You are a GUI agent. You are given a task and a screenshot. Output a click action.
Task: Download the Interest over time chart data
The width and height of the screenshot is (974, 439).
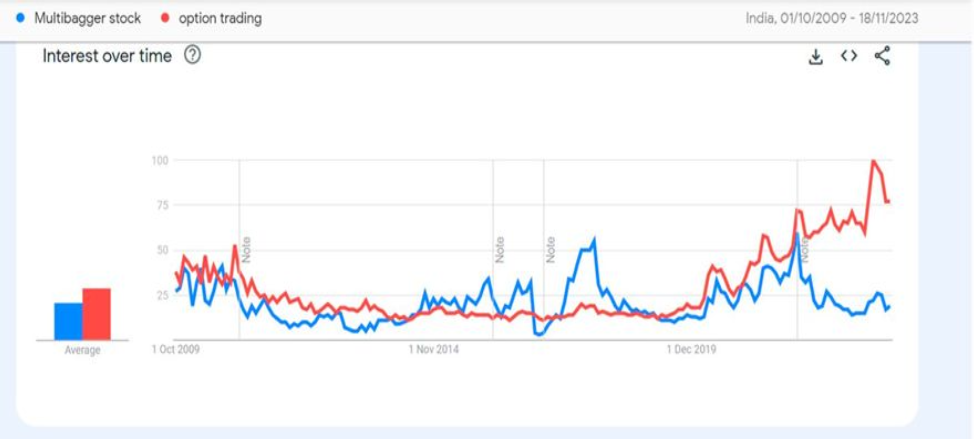pyautogui.click(x=816, y=57)
